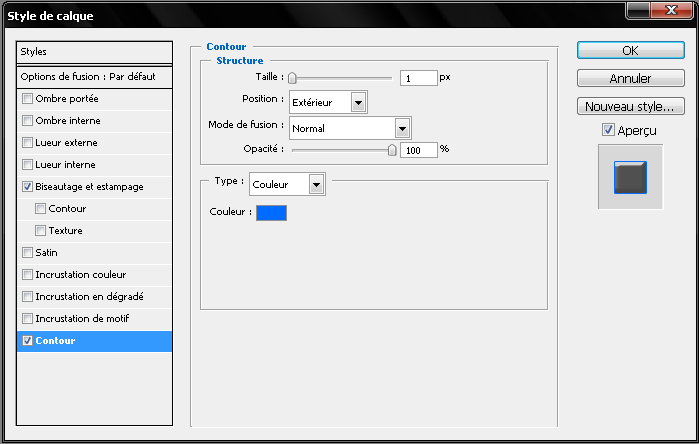Select Ombre interne row label
The width and height of the screenshot is (699, 444).
pos(68,120)
